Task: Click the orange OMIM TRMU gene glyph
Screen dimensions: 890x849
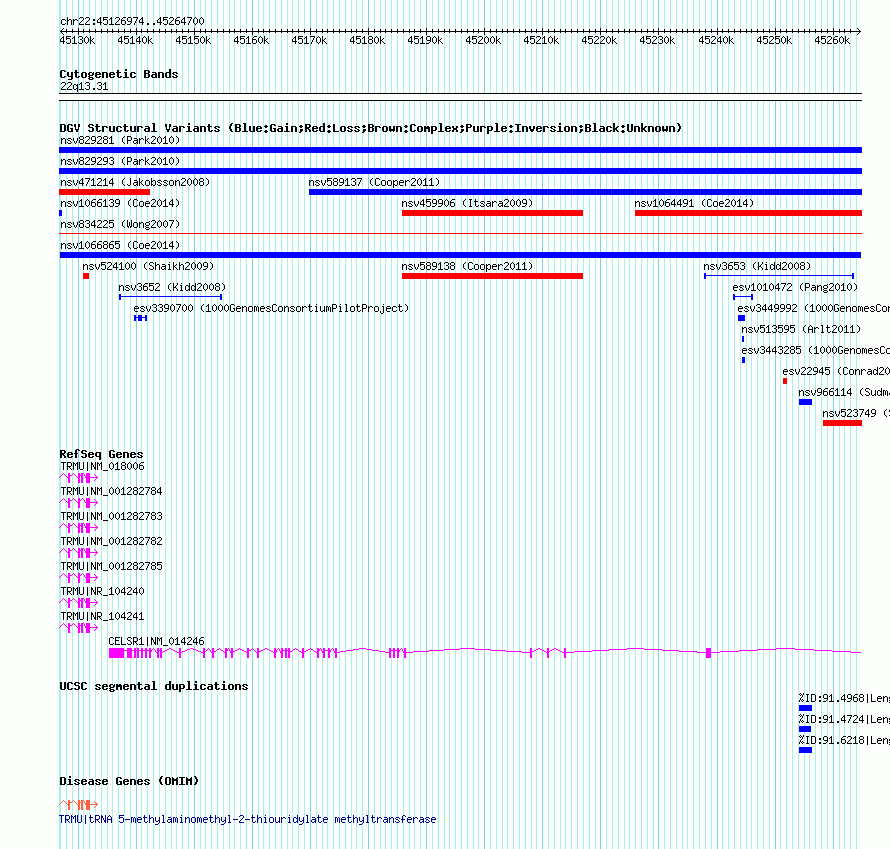Action: 78,804
